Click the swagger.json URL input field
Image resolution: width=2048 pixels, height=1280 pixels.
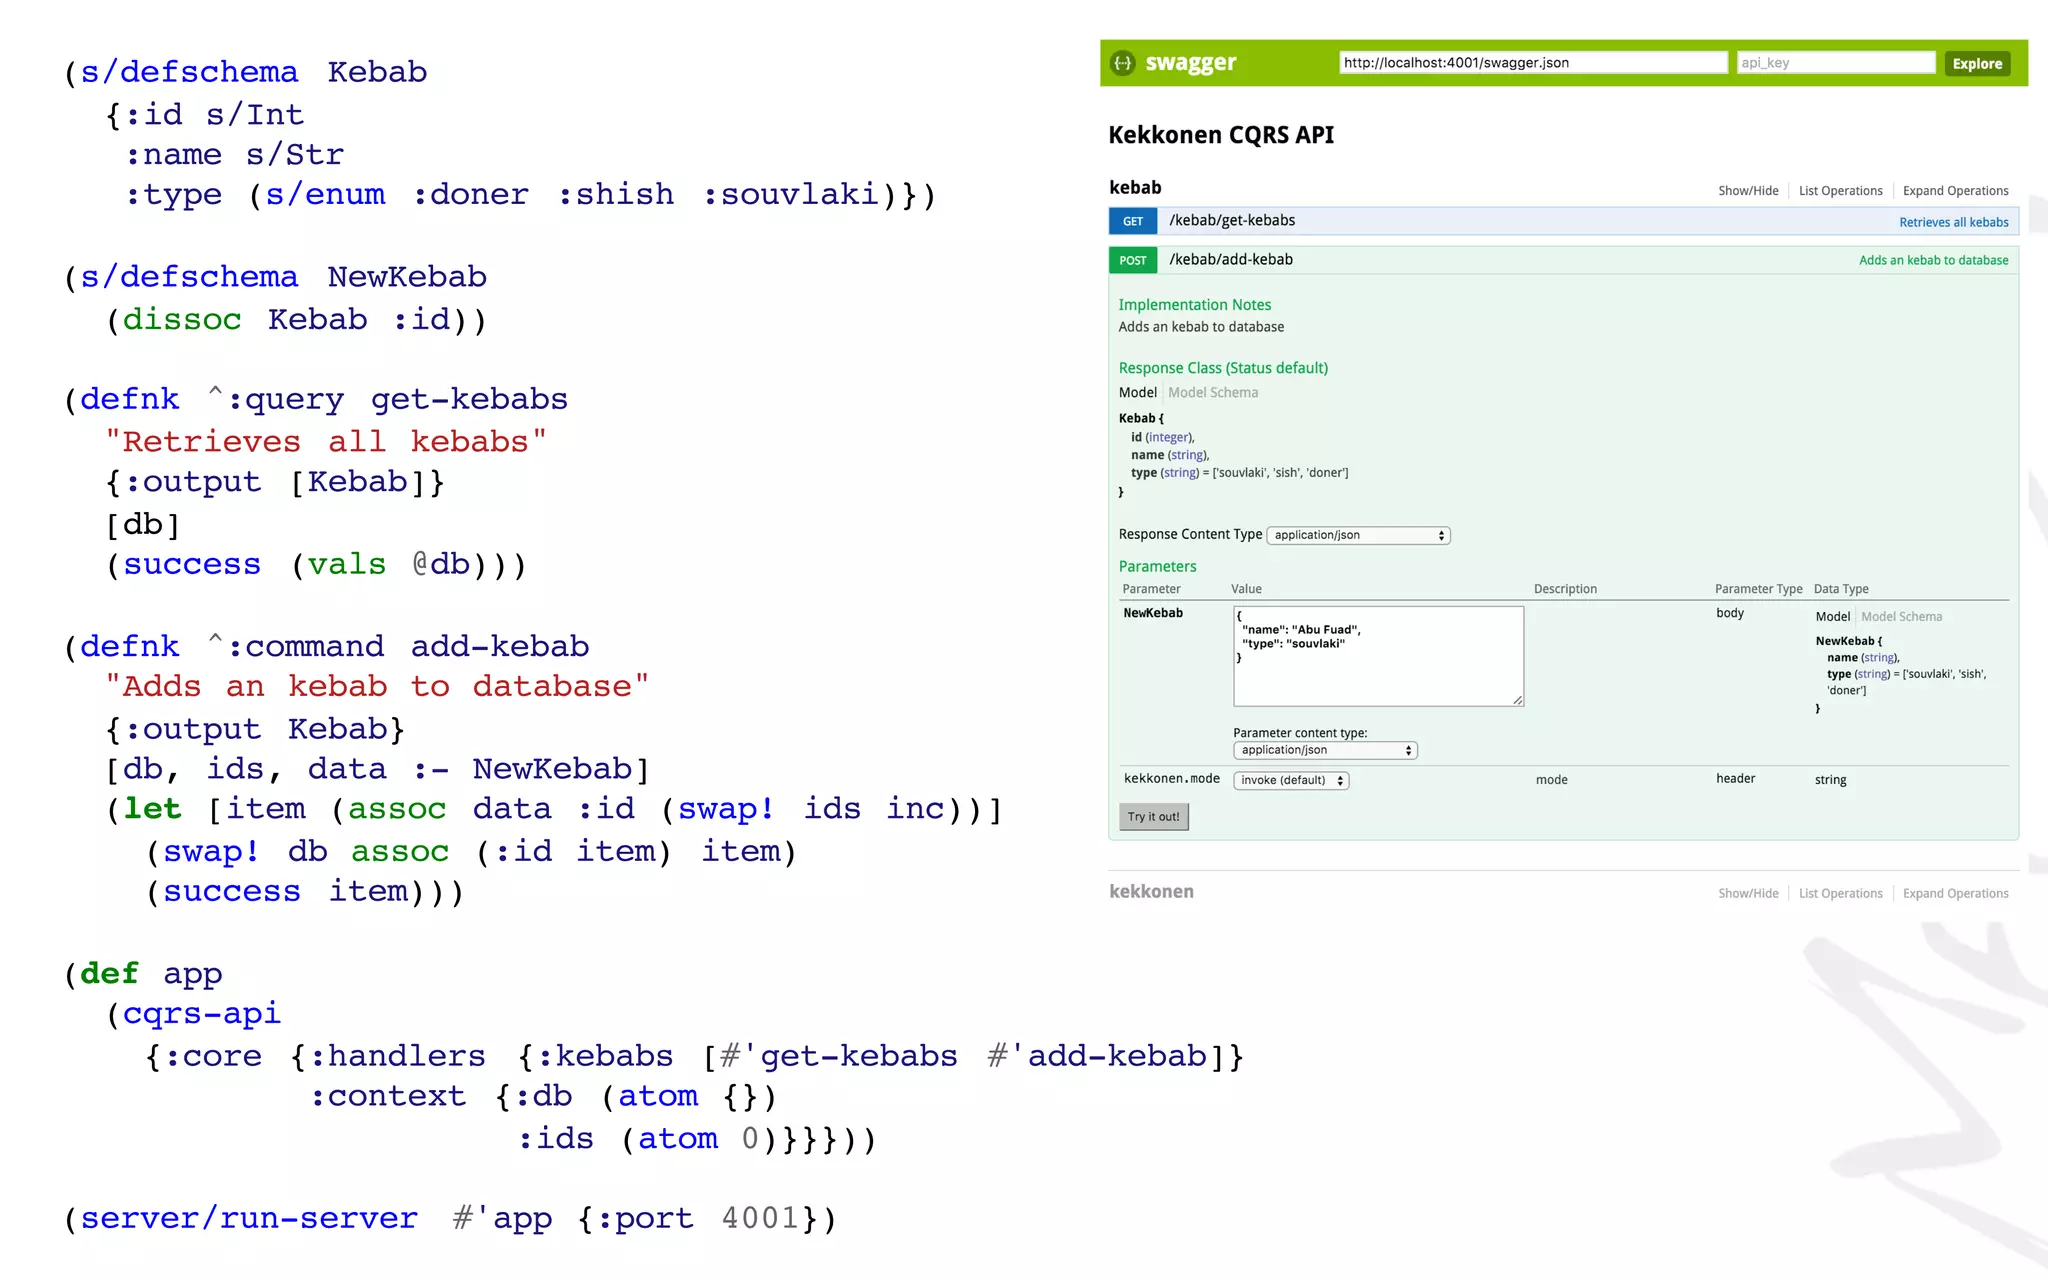point(1533,63)
